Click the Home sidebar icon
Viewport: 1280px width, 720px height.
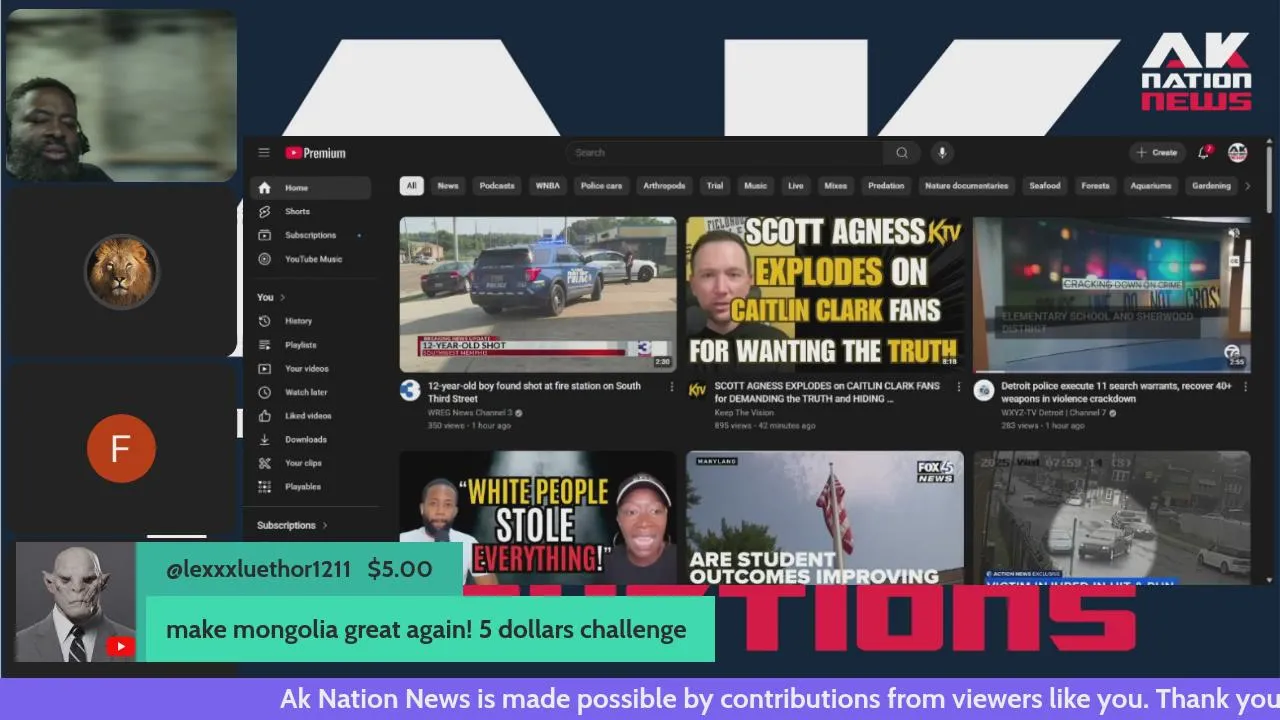click(264, 188)
